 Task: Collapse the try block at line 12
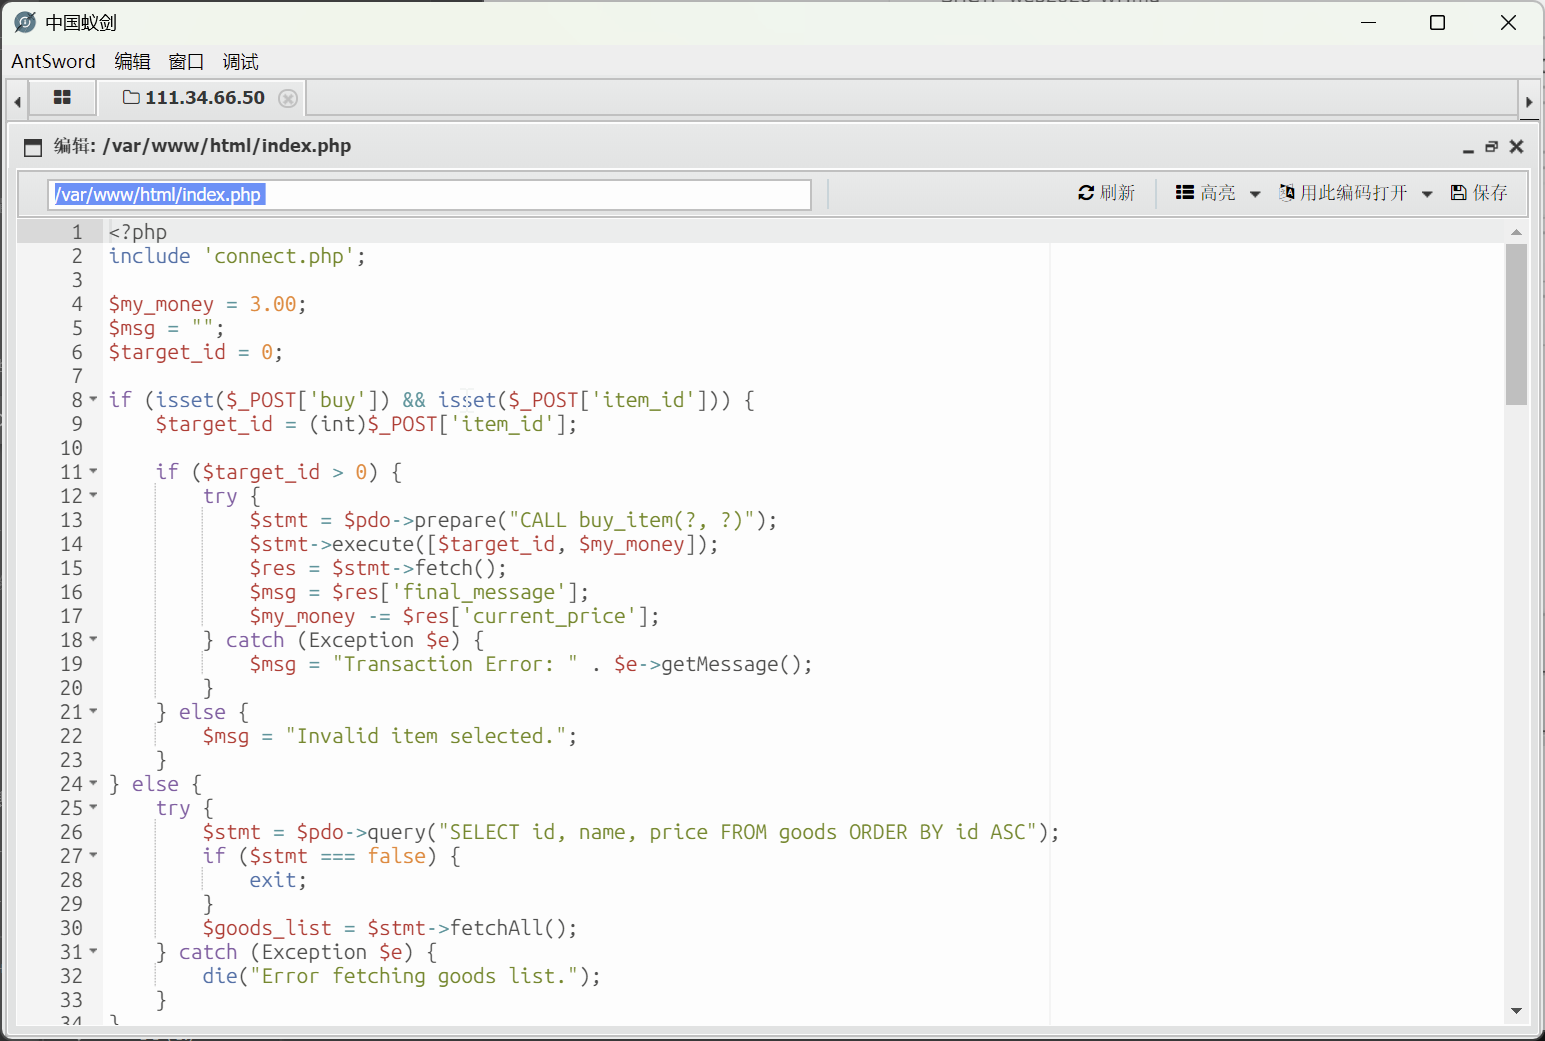[94, 495]
